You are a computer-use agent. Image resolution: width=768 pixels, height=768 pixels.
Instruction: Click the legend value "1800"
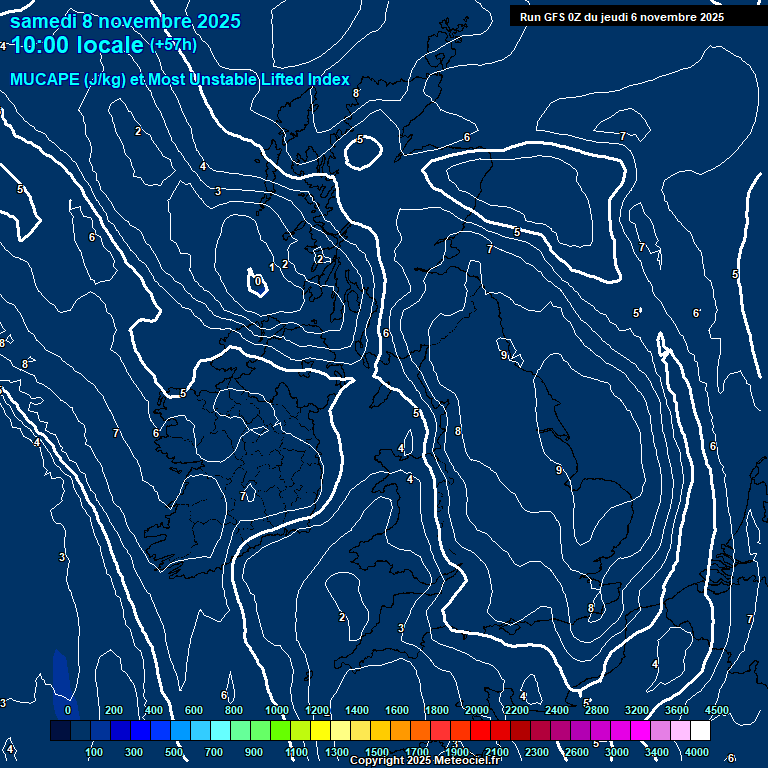[437, 710]
